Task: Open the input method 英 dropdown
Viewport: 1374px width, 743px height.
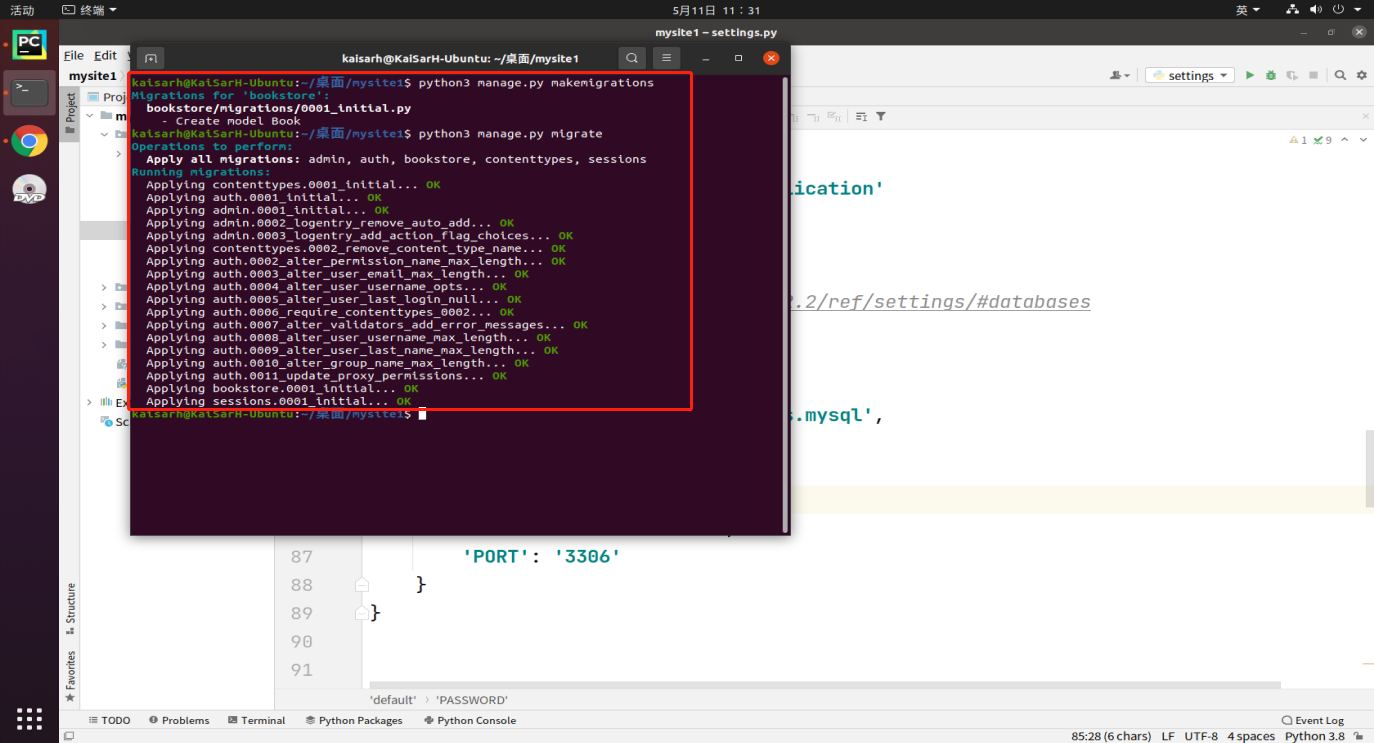Action: pyautogui.click(x=1247, y=10)
